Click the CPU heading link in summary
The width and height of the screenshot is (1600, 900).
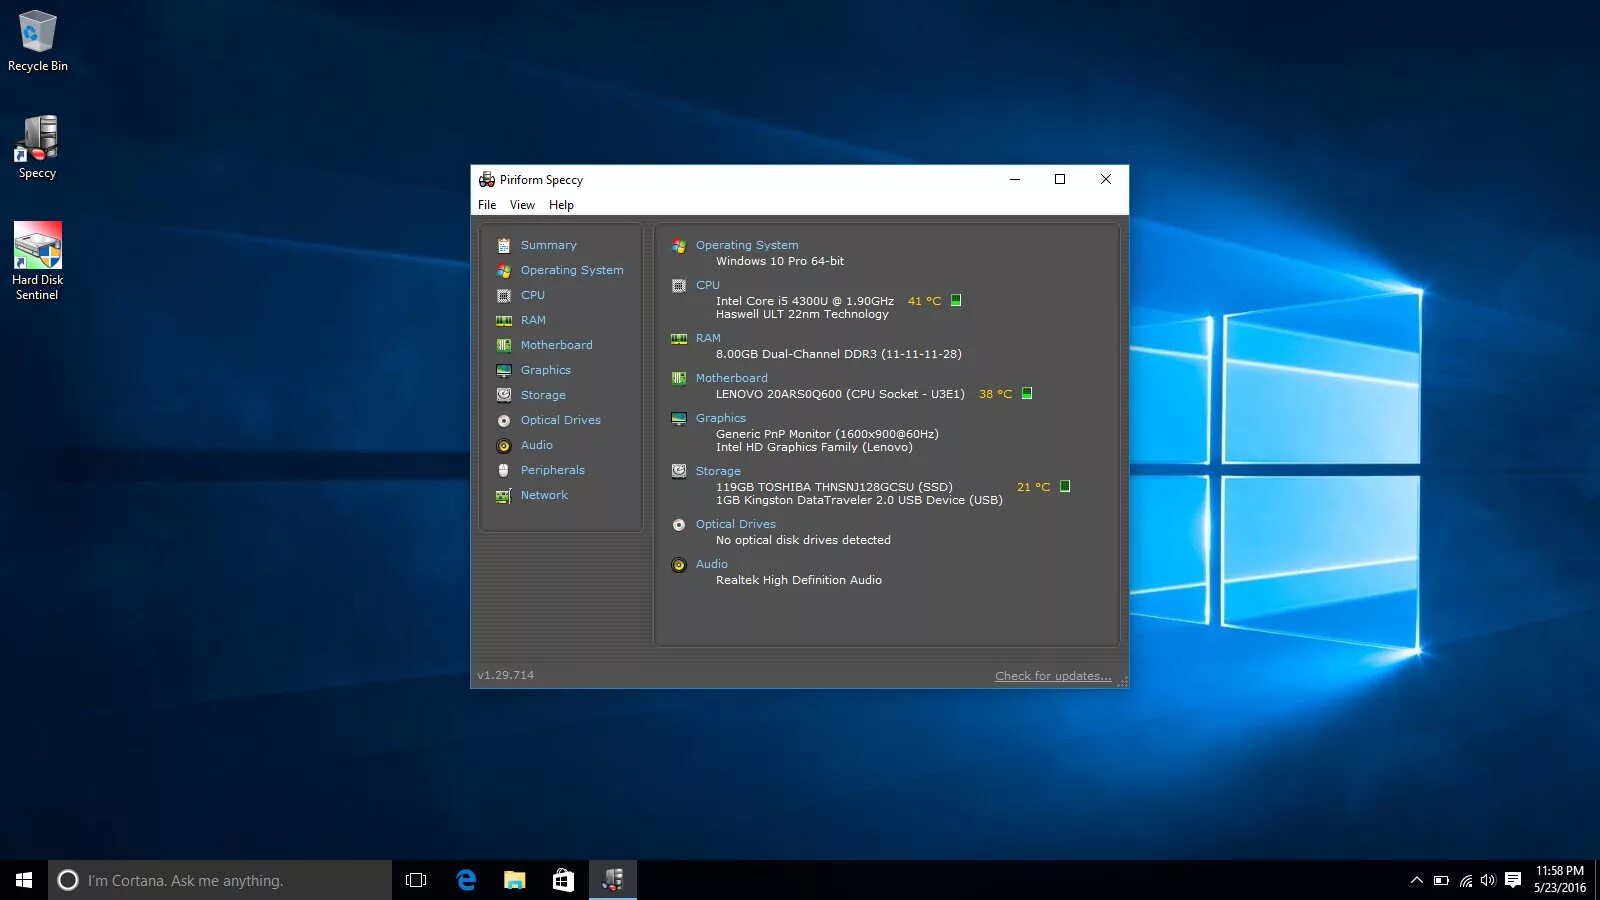pos(708,285)
